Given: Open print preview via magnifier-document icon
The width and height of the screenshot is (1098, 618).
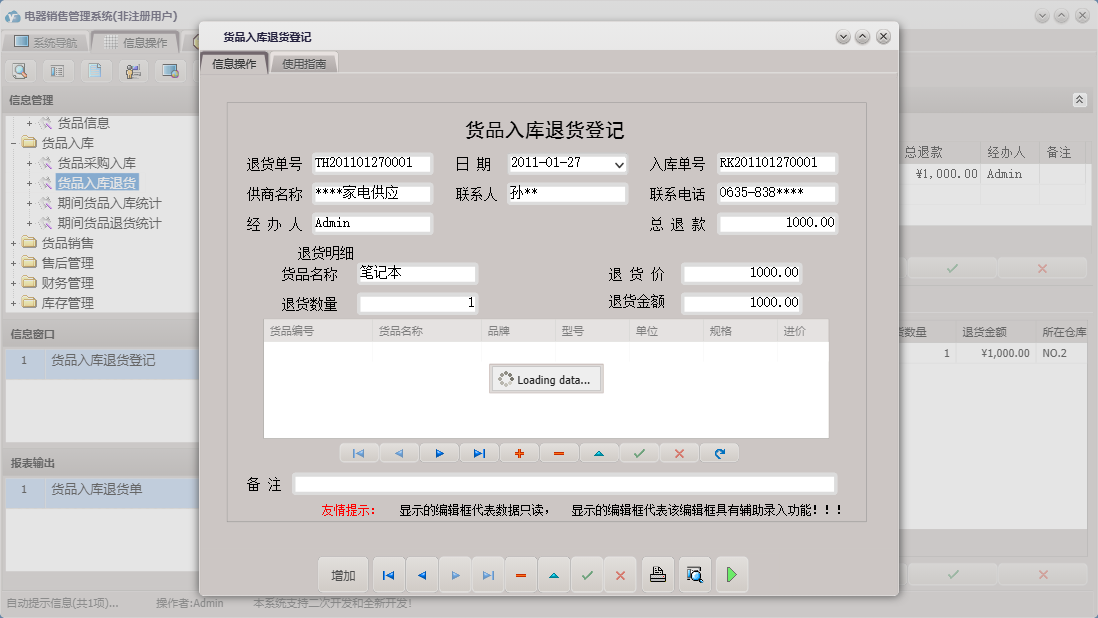Looking at the screenshot, I should [694, 575].
